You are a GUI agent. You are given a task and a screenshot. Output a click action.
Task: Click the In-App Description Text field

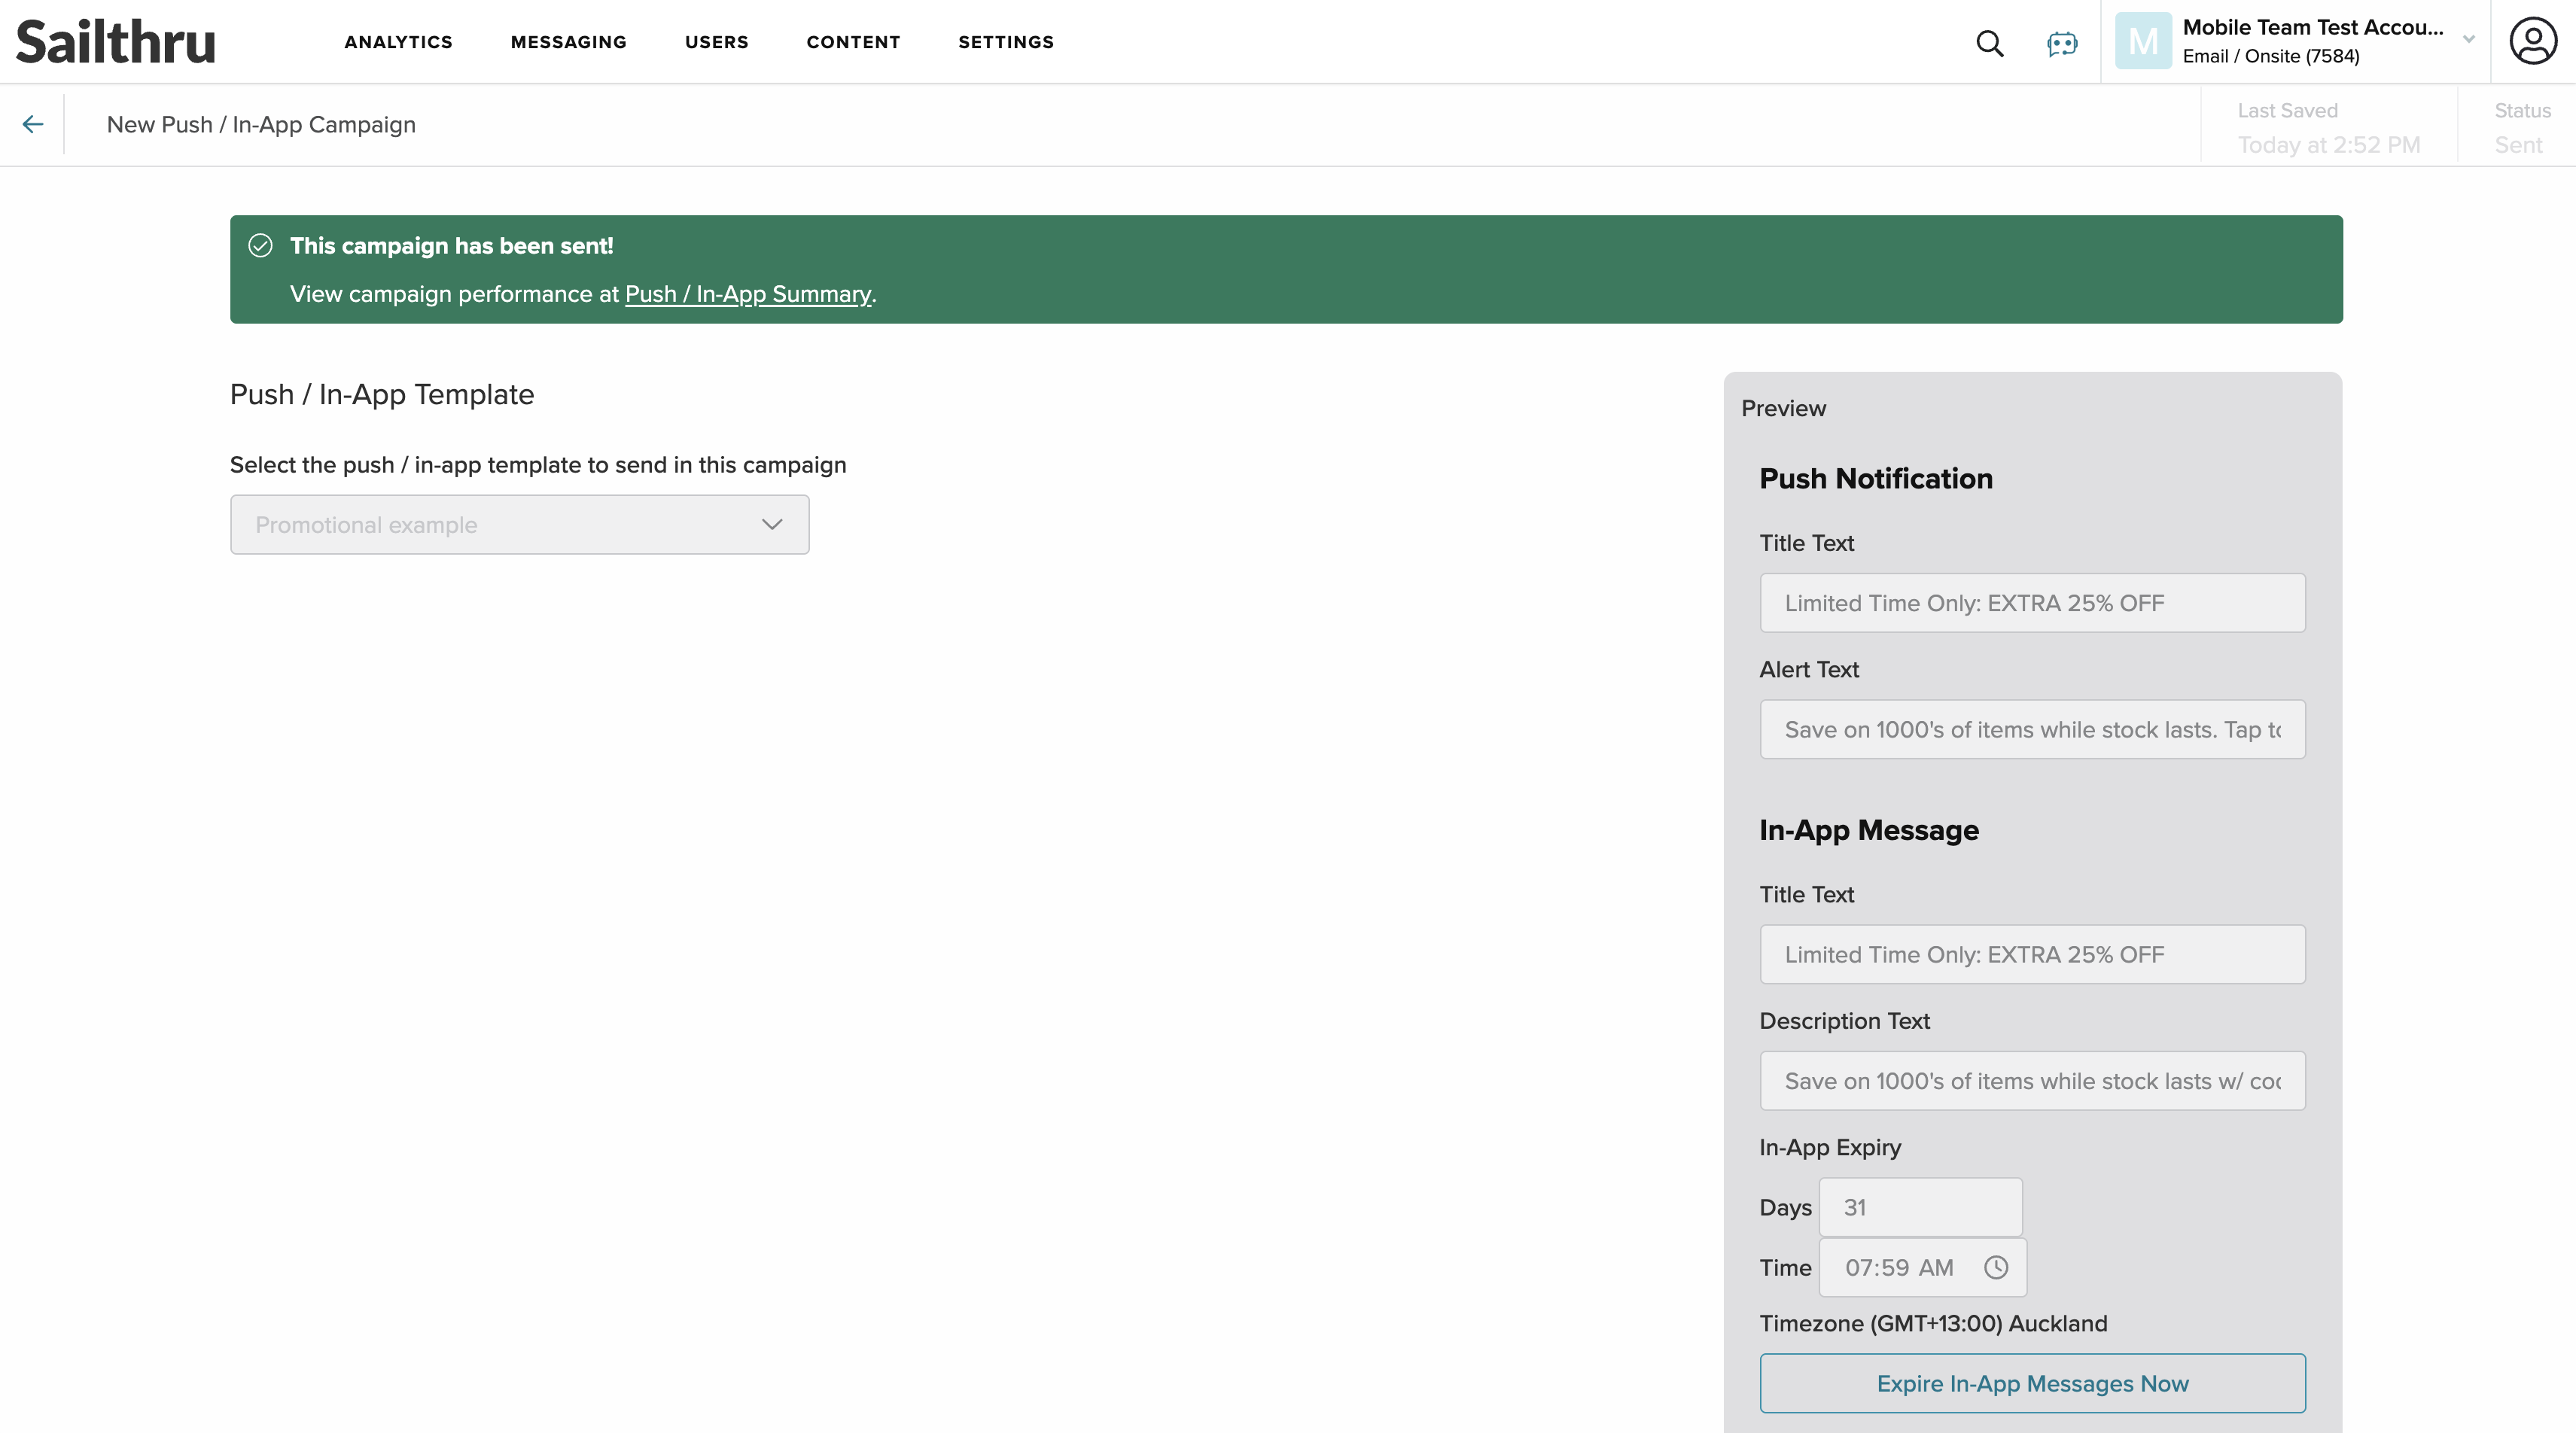pos(2031,1080)
